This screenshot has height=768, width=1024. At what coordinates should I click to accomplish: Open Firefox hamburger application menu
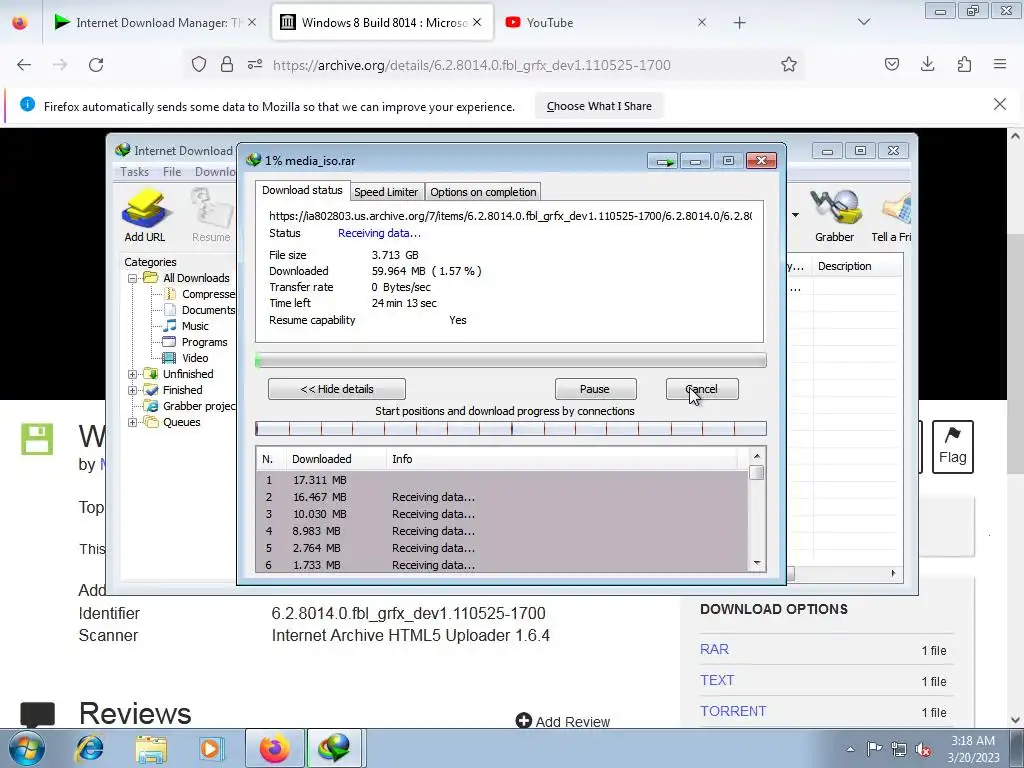pos(999,65)
